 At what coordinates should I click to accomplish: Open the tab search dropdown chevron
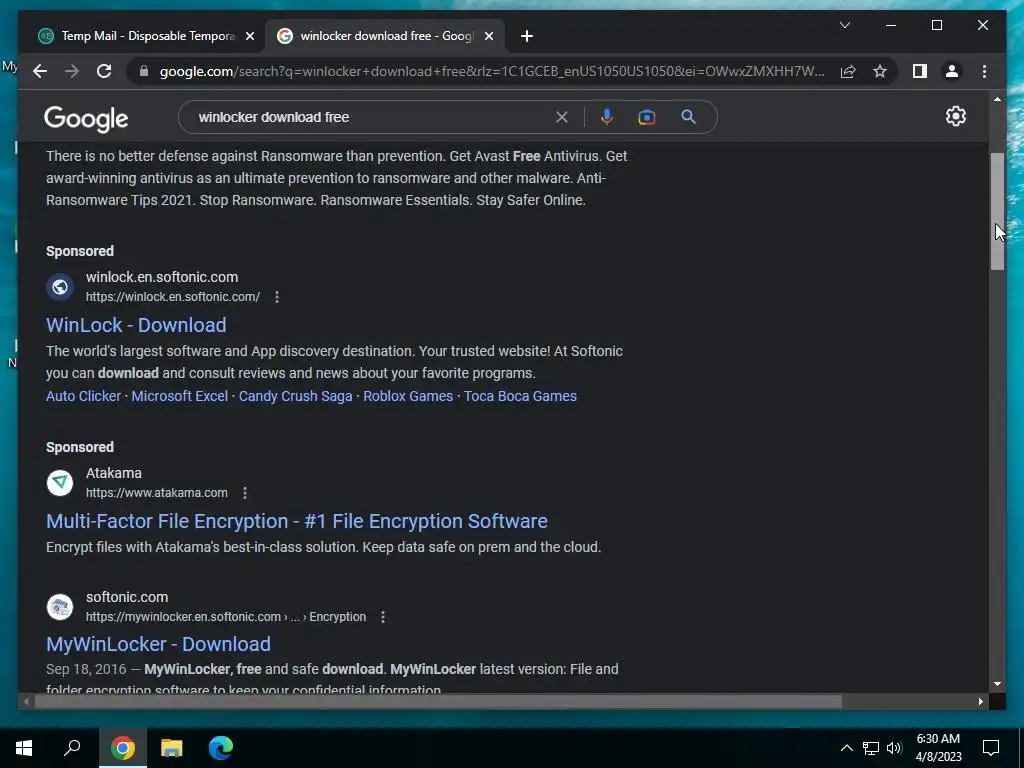[x=844, y=25]
